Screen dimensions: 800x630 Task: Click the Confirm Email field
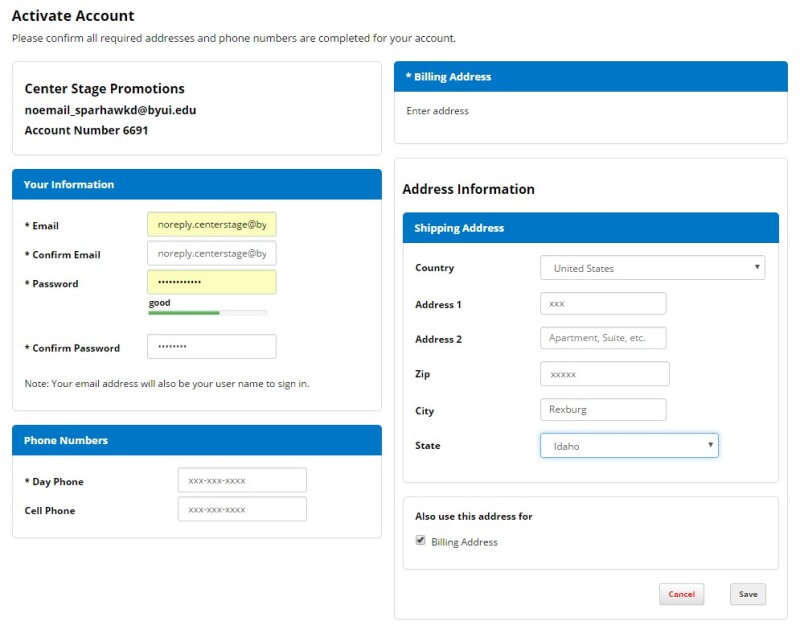[211, 254]
